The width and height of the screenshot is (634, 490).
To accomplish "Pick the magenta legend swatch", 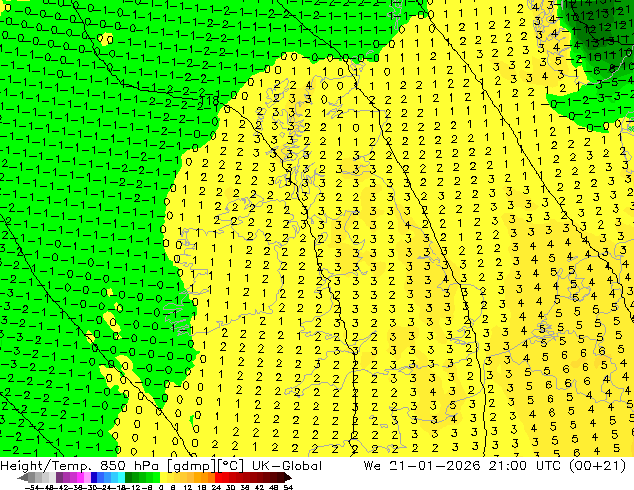I will coord(80,478).
